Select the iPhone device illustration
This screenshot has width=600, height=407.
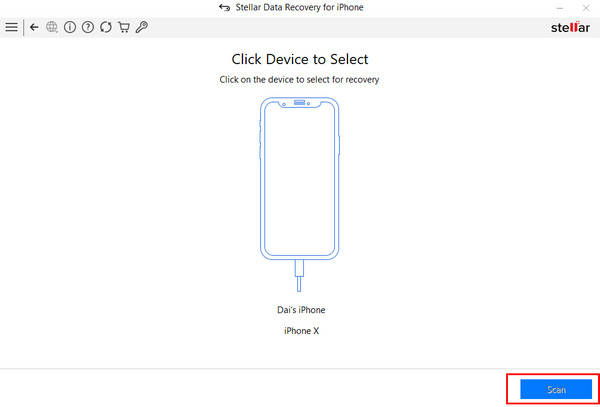pyautogui.click(x=300, y=179)
